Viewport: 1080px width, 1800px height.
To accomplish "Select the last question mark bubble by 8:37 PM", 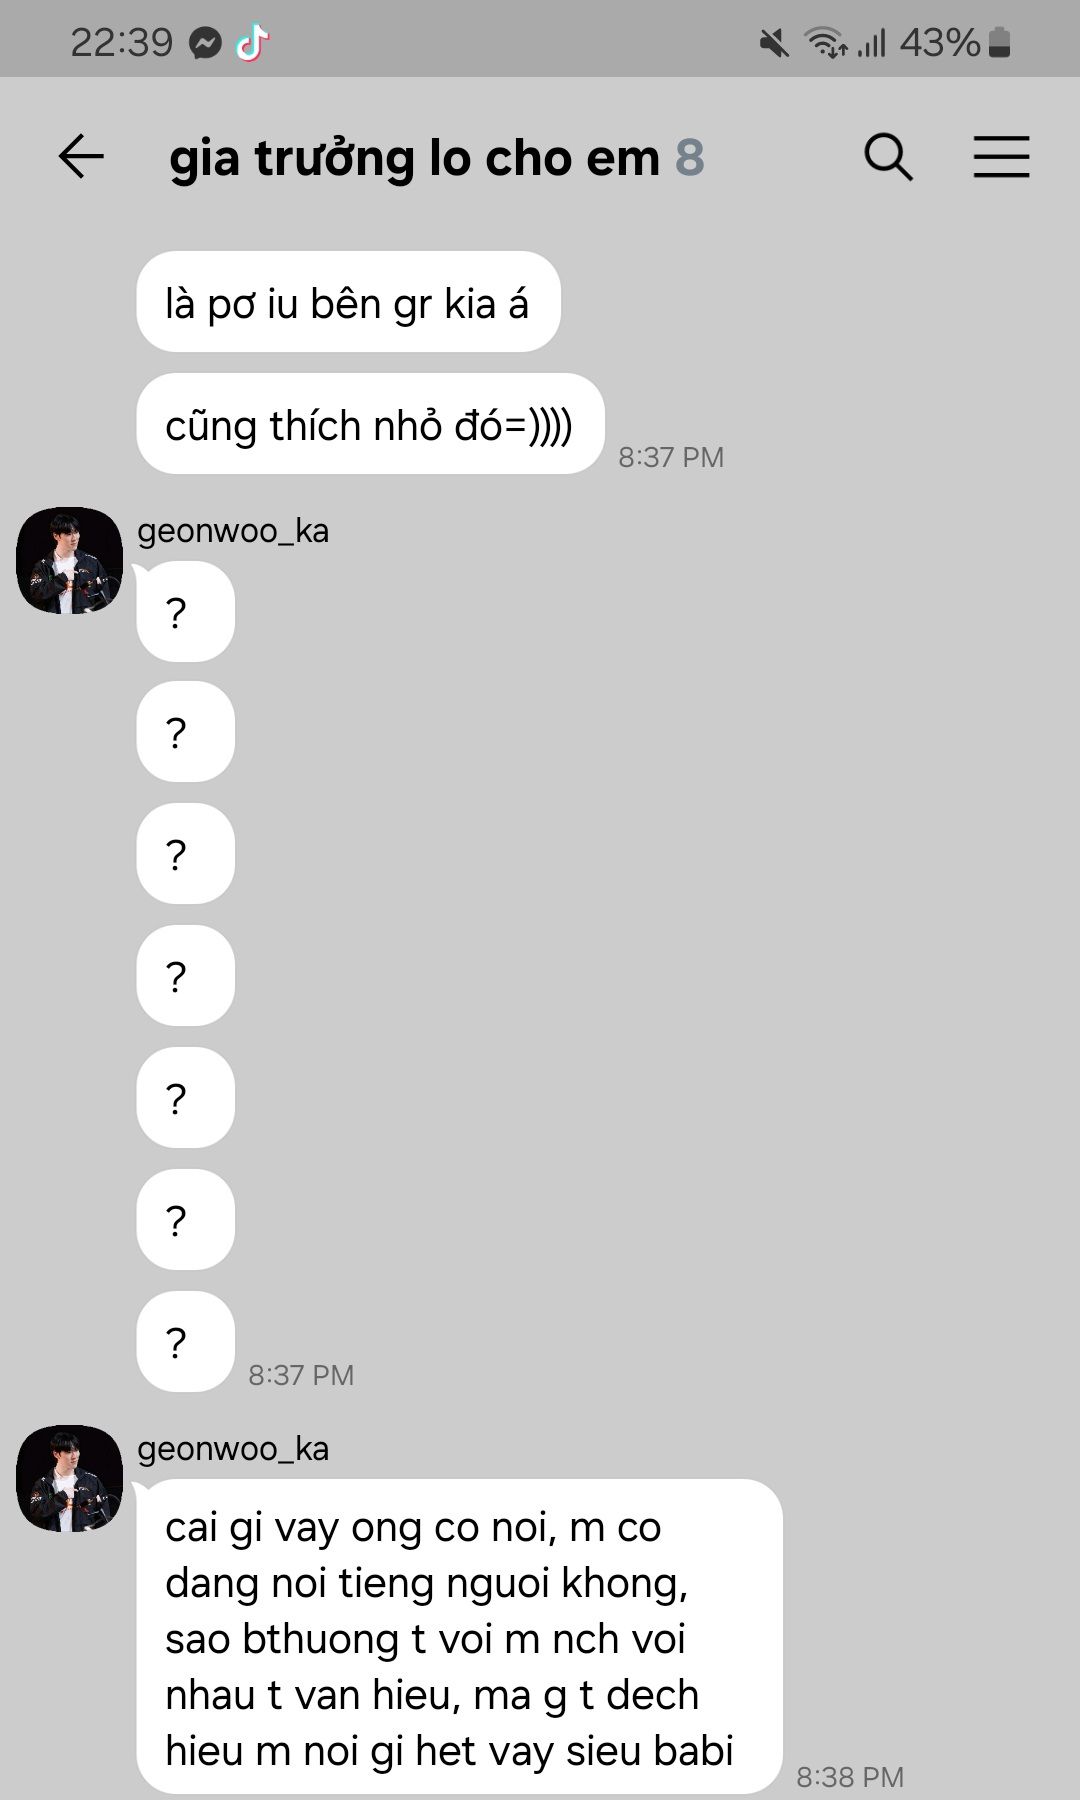I will tap(186, 1342).
